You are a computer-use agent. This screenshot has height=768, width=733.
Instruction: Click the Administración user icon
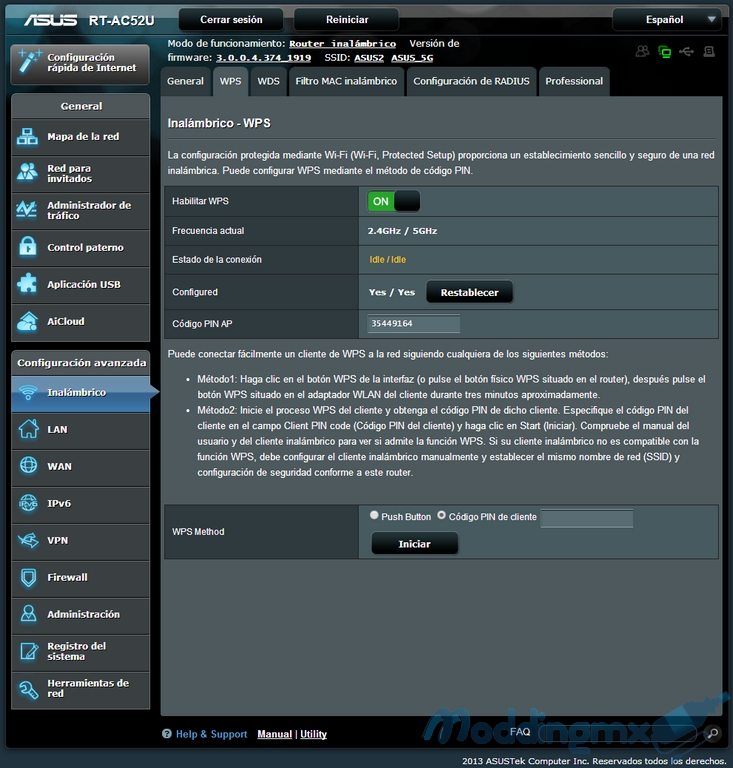coord(28,614)
